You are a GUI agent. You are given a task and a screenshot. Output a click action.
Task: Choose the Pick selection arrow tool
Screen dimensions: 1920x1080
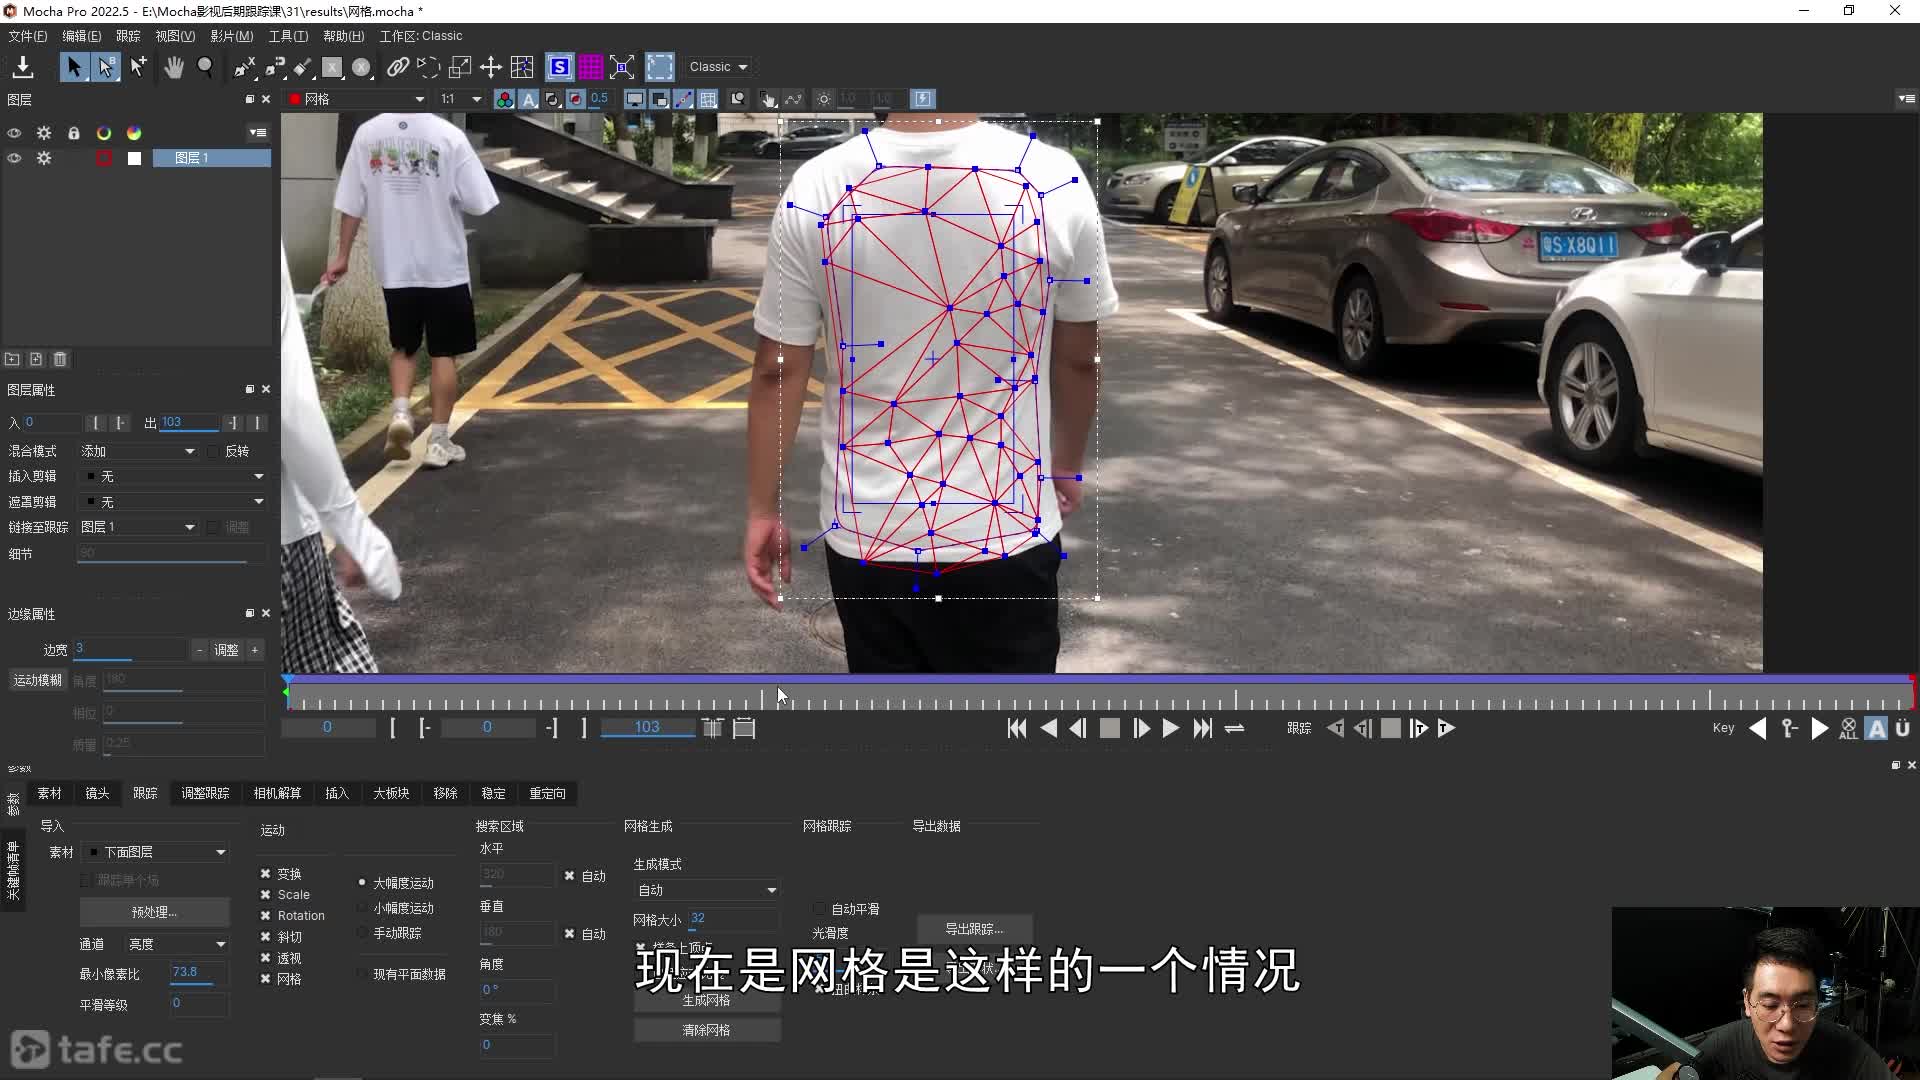73,67
